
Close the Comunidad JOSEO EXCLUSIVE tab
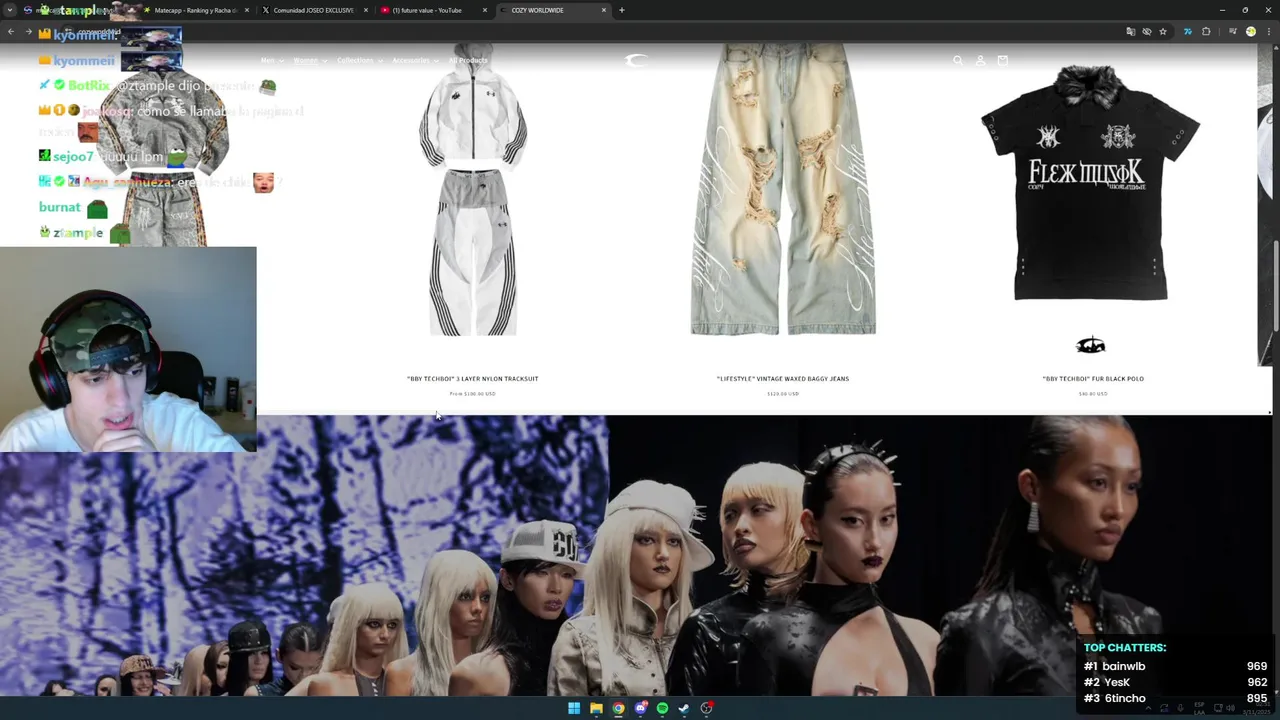[x=364, y=10]
